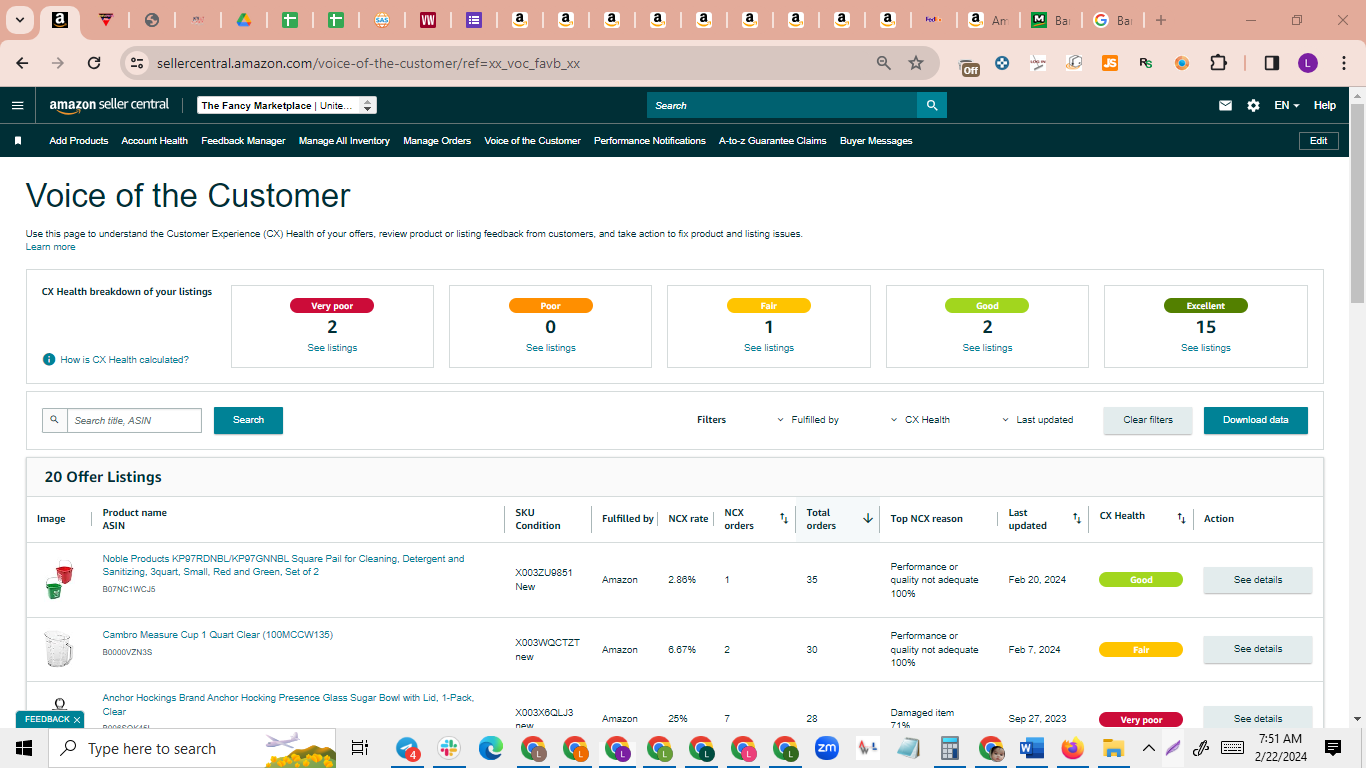Image resolution: width=1366 pixels, height=768 pixels.
Task: Open How is CX Health calculated link
Action: pos(125,359)
